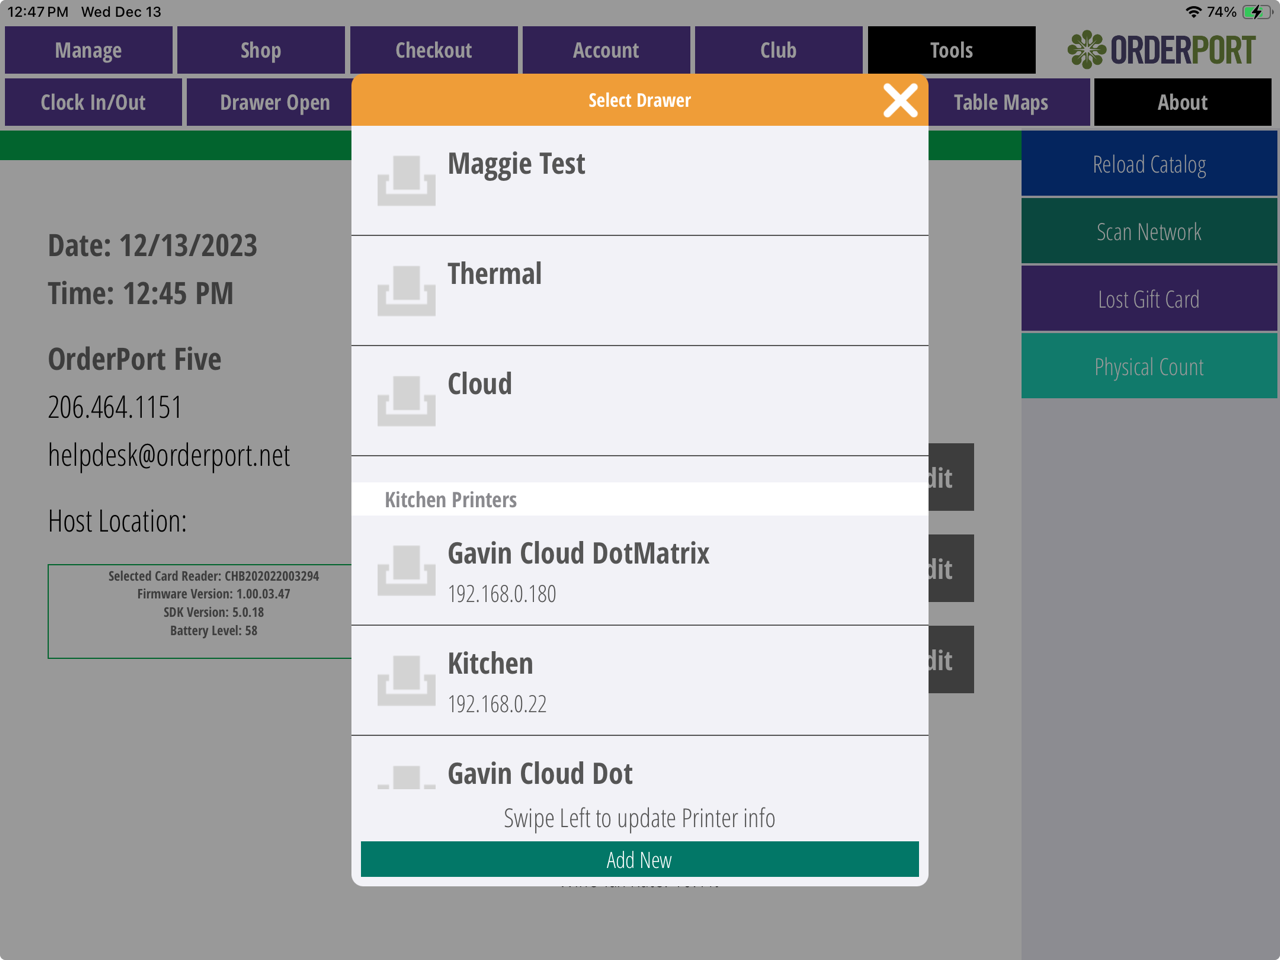Click Reload Catalog
Screen dimensions: 1280x960
pos(1149,164)
